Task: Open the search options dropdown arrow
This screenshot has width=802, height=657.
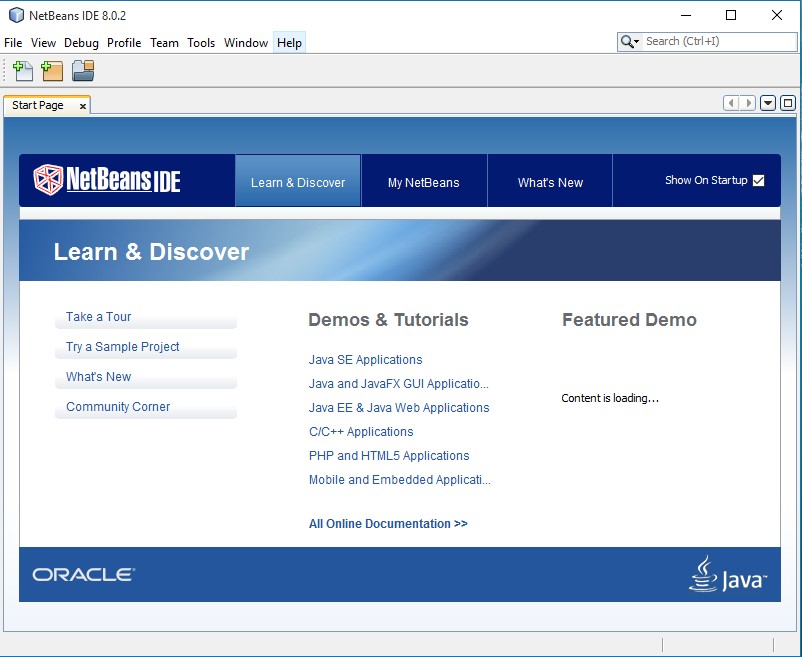Action: tap(639, 42)
